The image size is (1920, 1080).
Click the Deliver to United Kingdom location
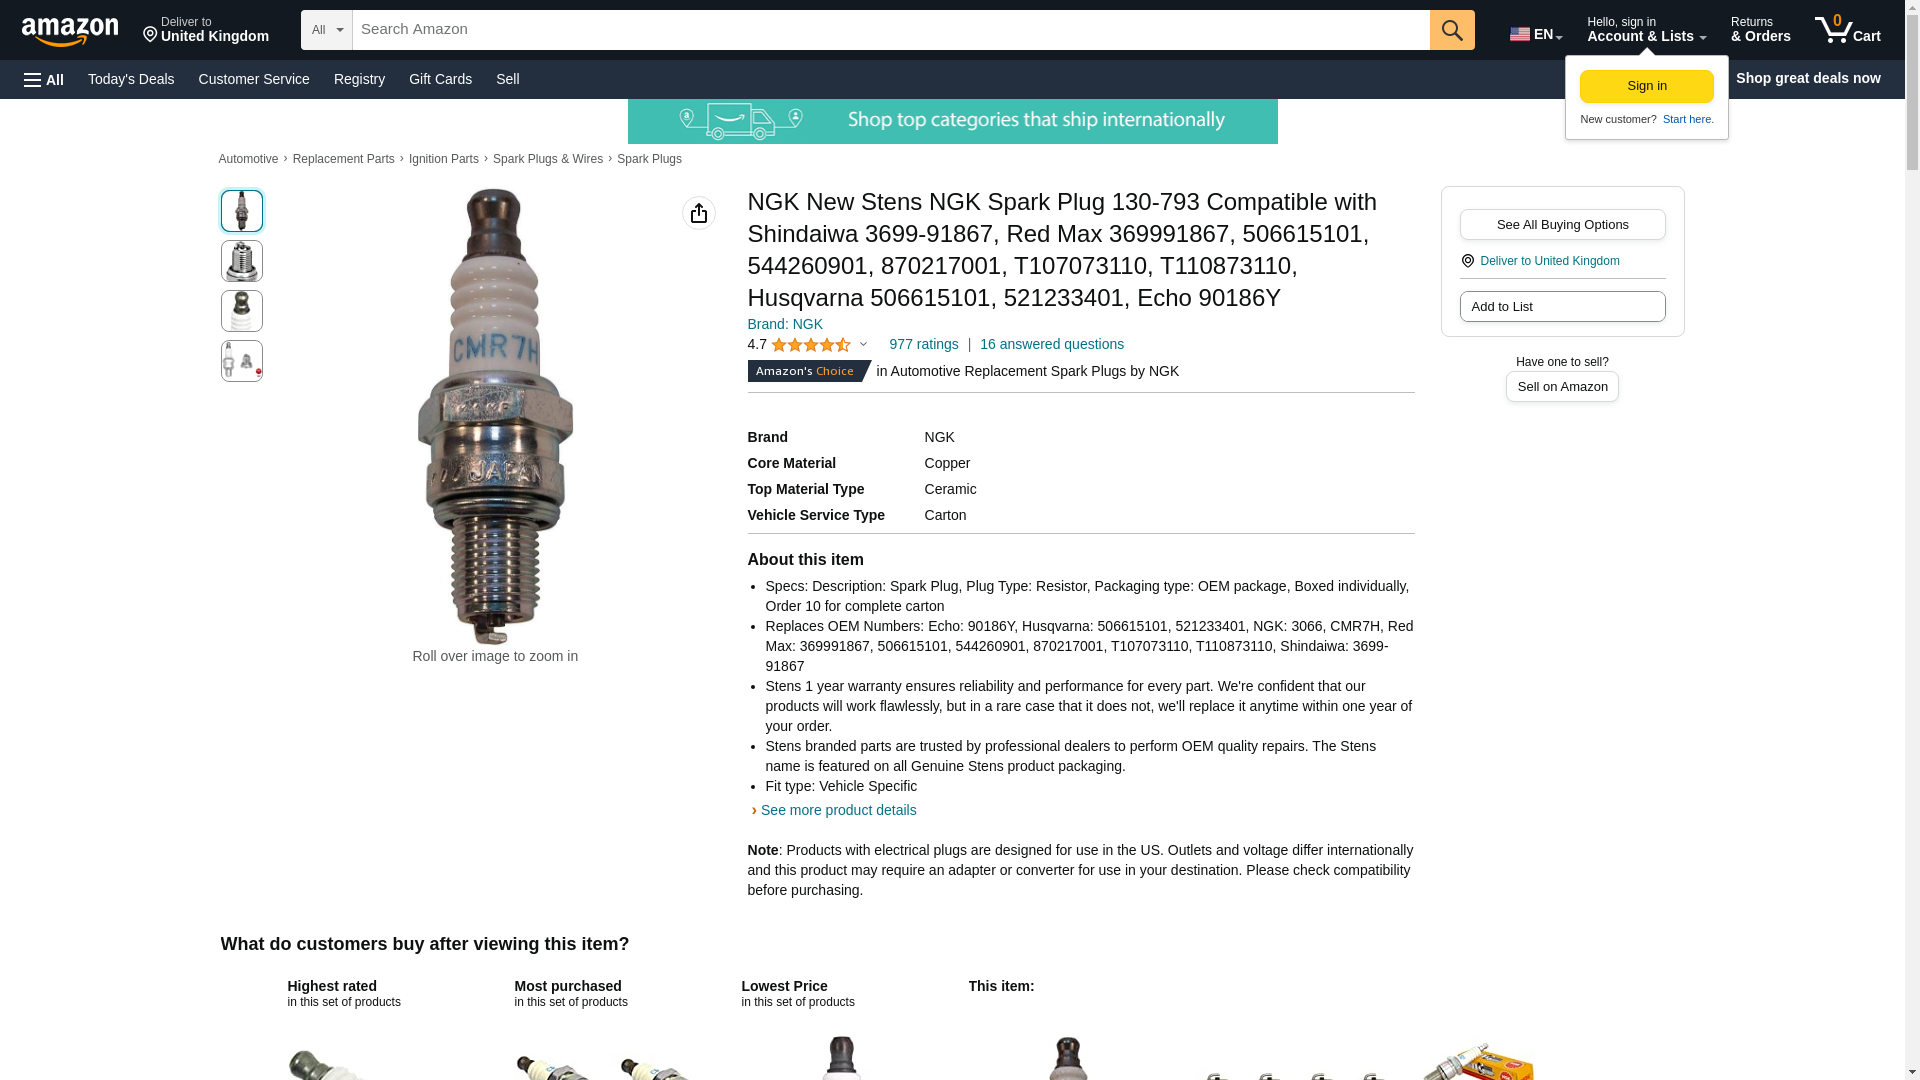coord(206,30)
